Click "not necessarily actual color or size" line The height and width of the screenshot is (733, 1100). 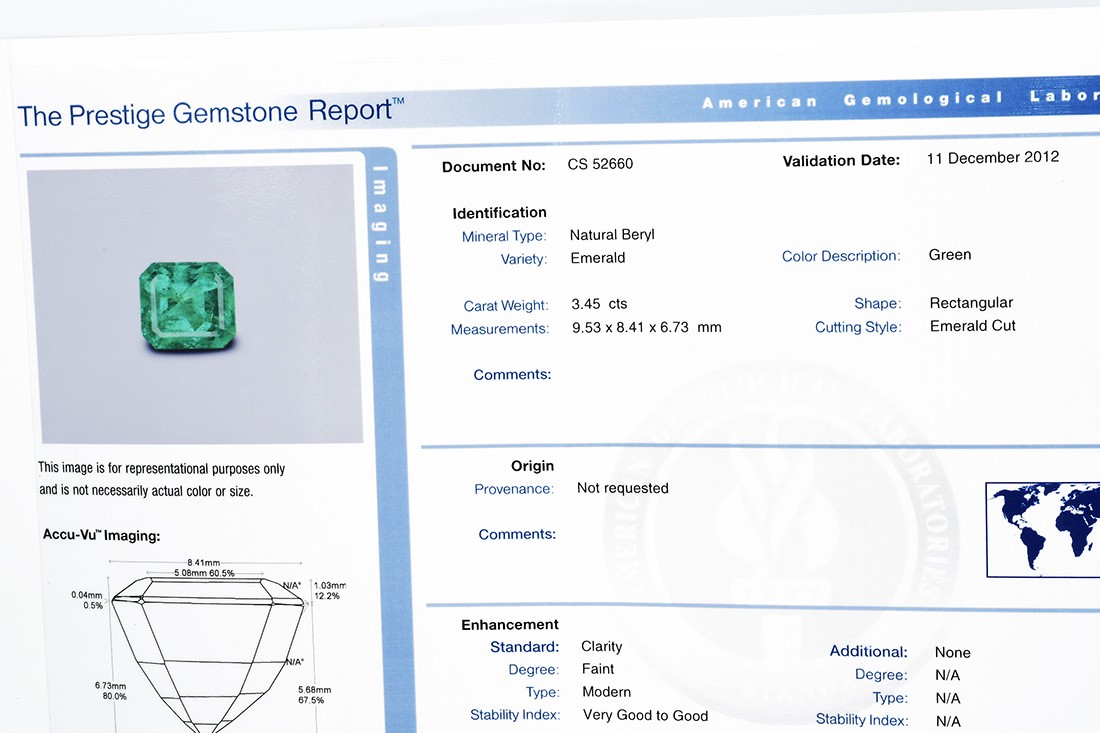coord(146,490)
